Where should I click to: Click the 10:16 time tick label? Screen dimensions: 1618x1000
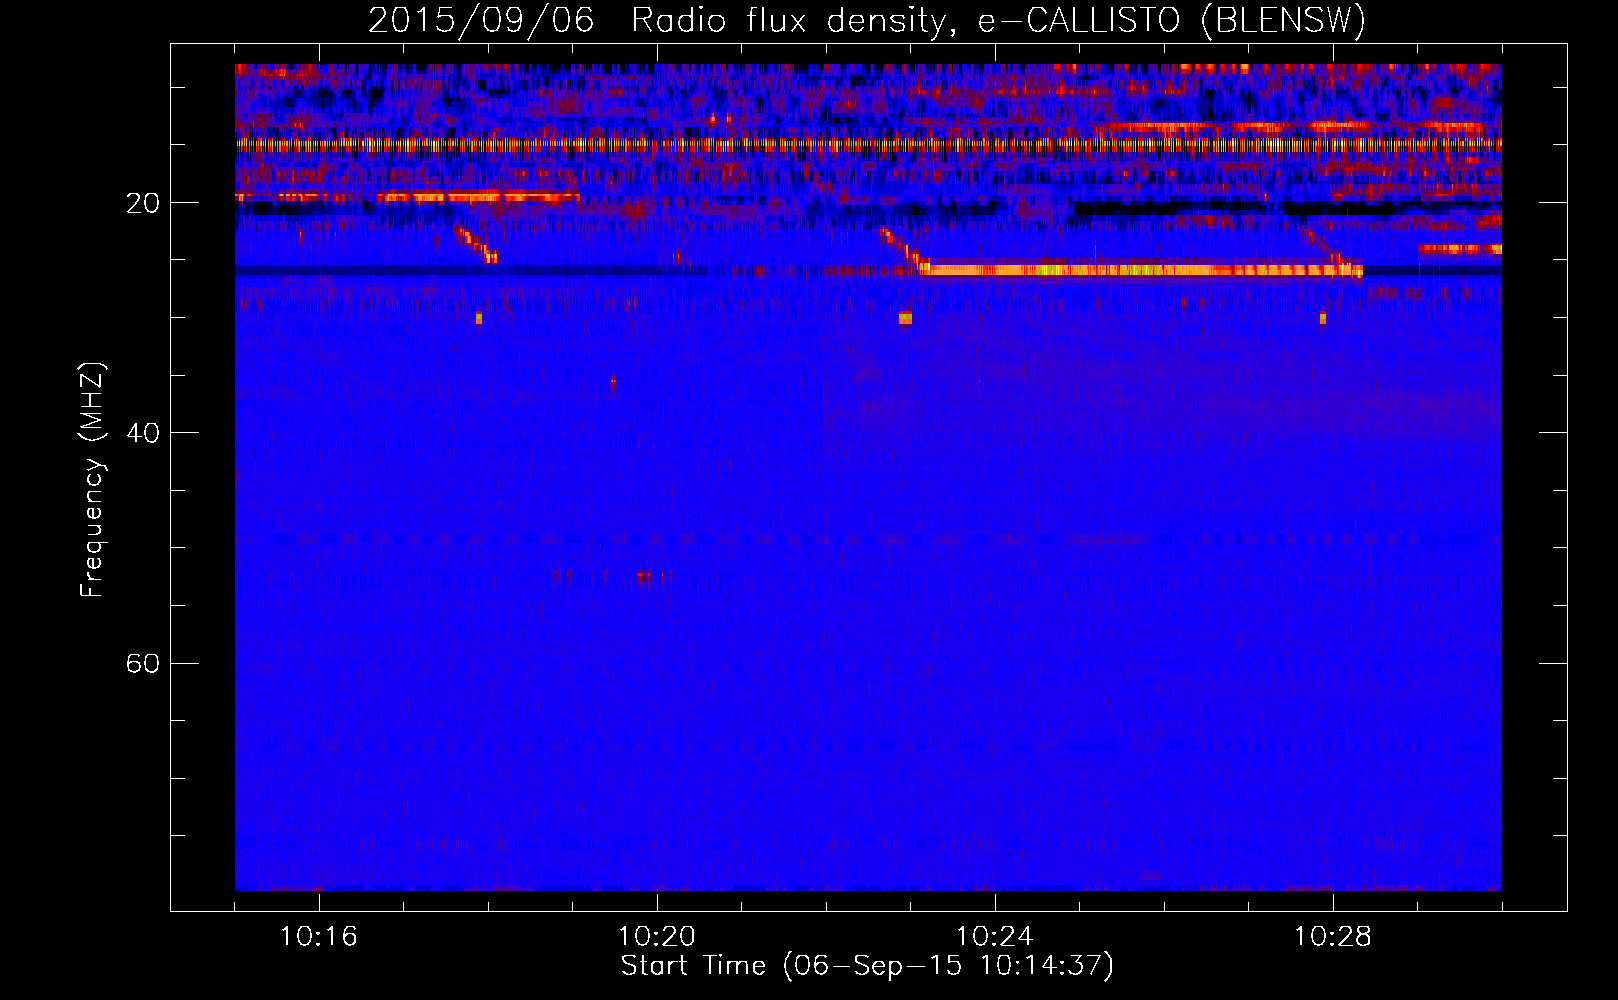click(318, 936)
